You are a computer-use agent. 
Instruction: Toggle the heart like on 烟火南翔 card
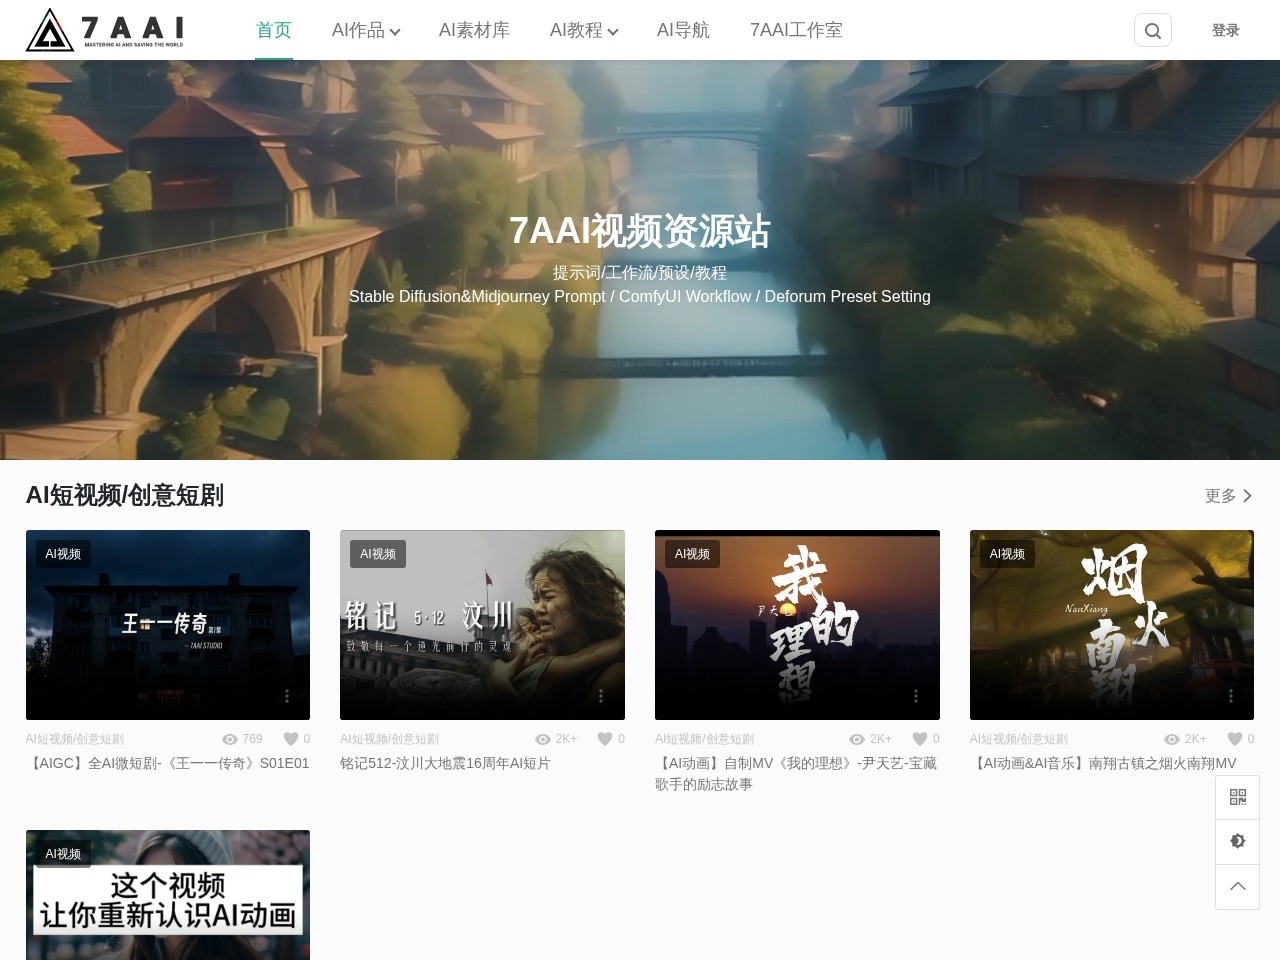coord(1234,739)
